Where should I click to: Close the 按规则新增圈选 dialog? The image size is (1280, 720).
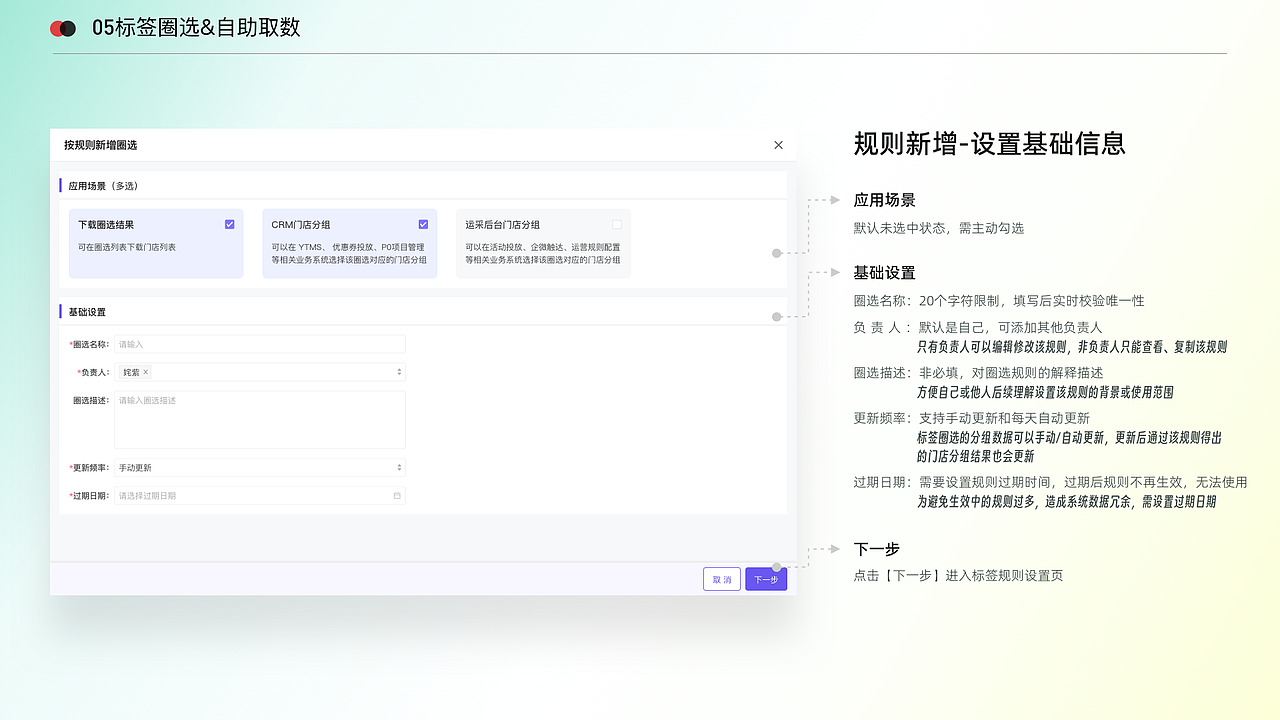point(778,145)
